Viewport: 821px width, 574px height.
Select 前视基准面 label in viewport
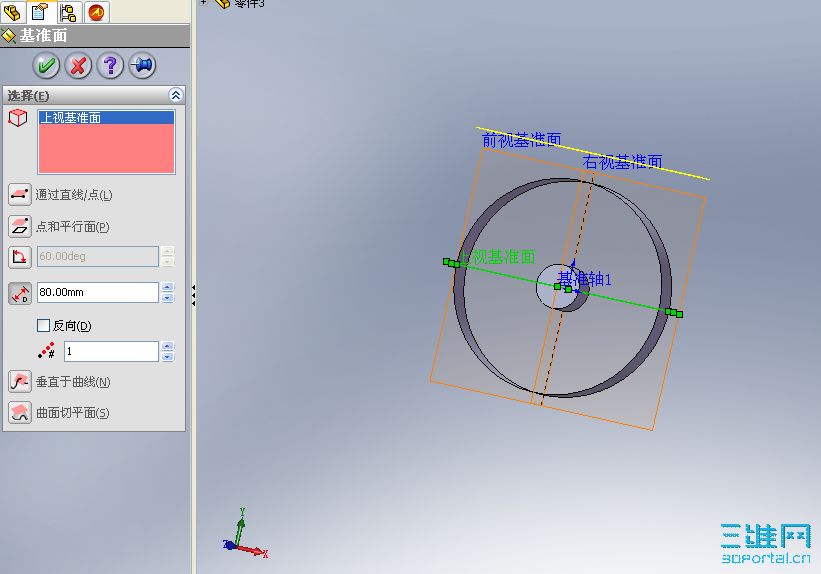[x=522, y=140]
